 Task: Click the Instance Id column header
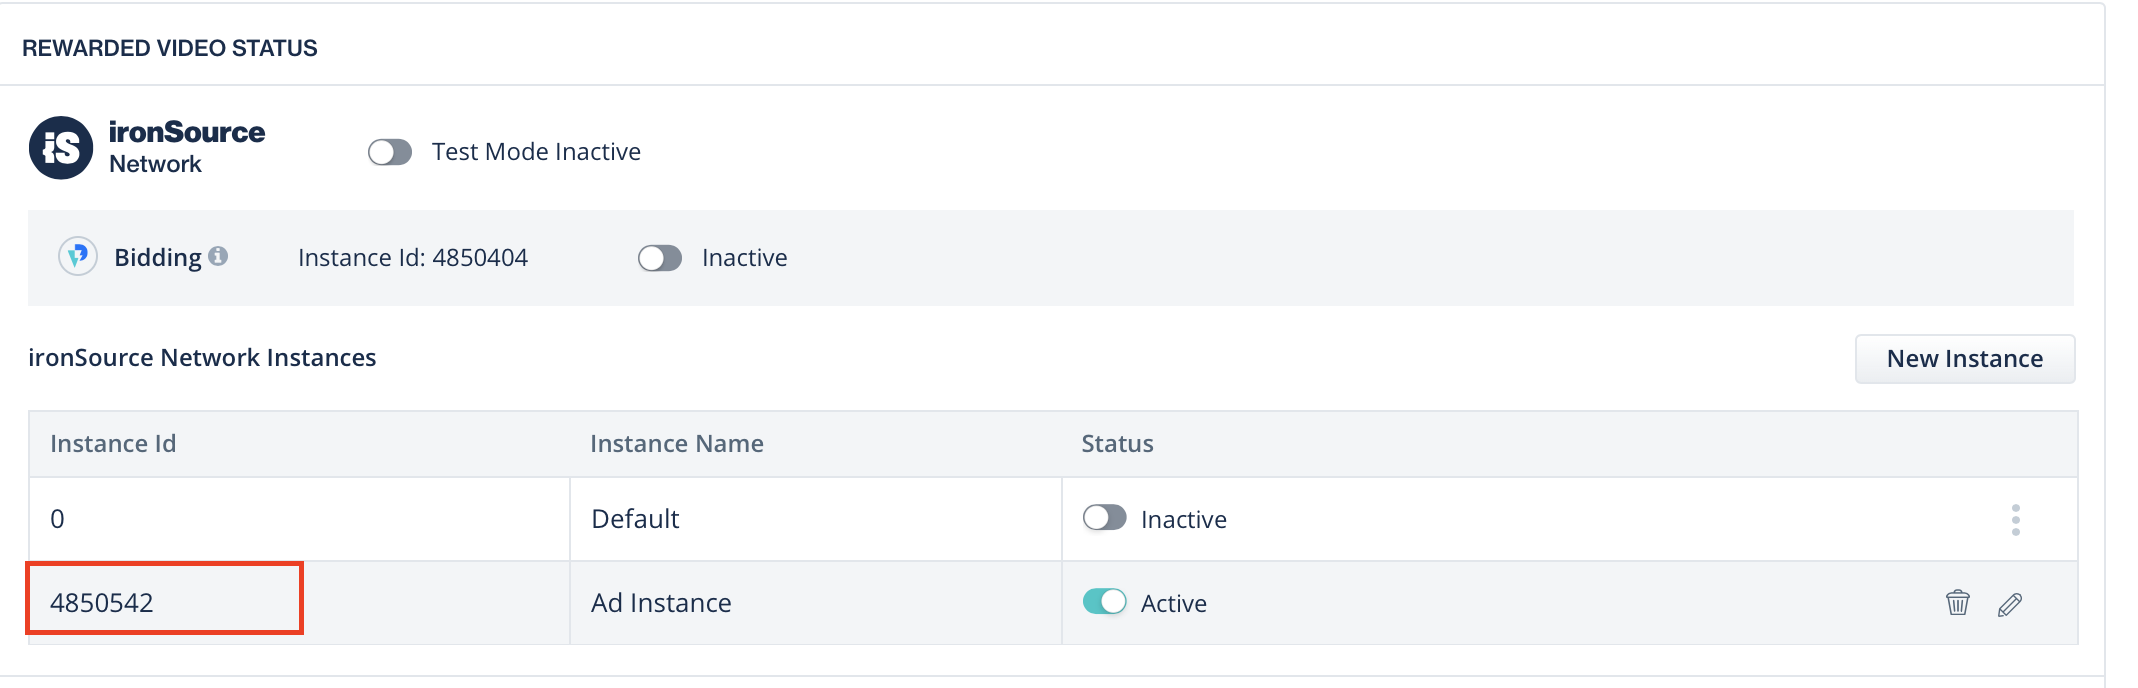[x=113, y=444]
